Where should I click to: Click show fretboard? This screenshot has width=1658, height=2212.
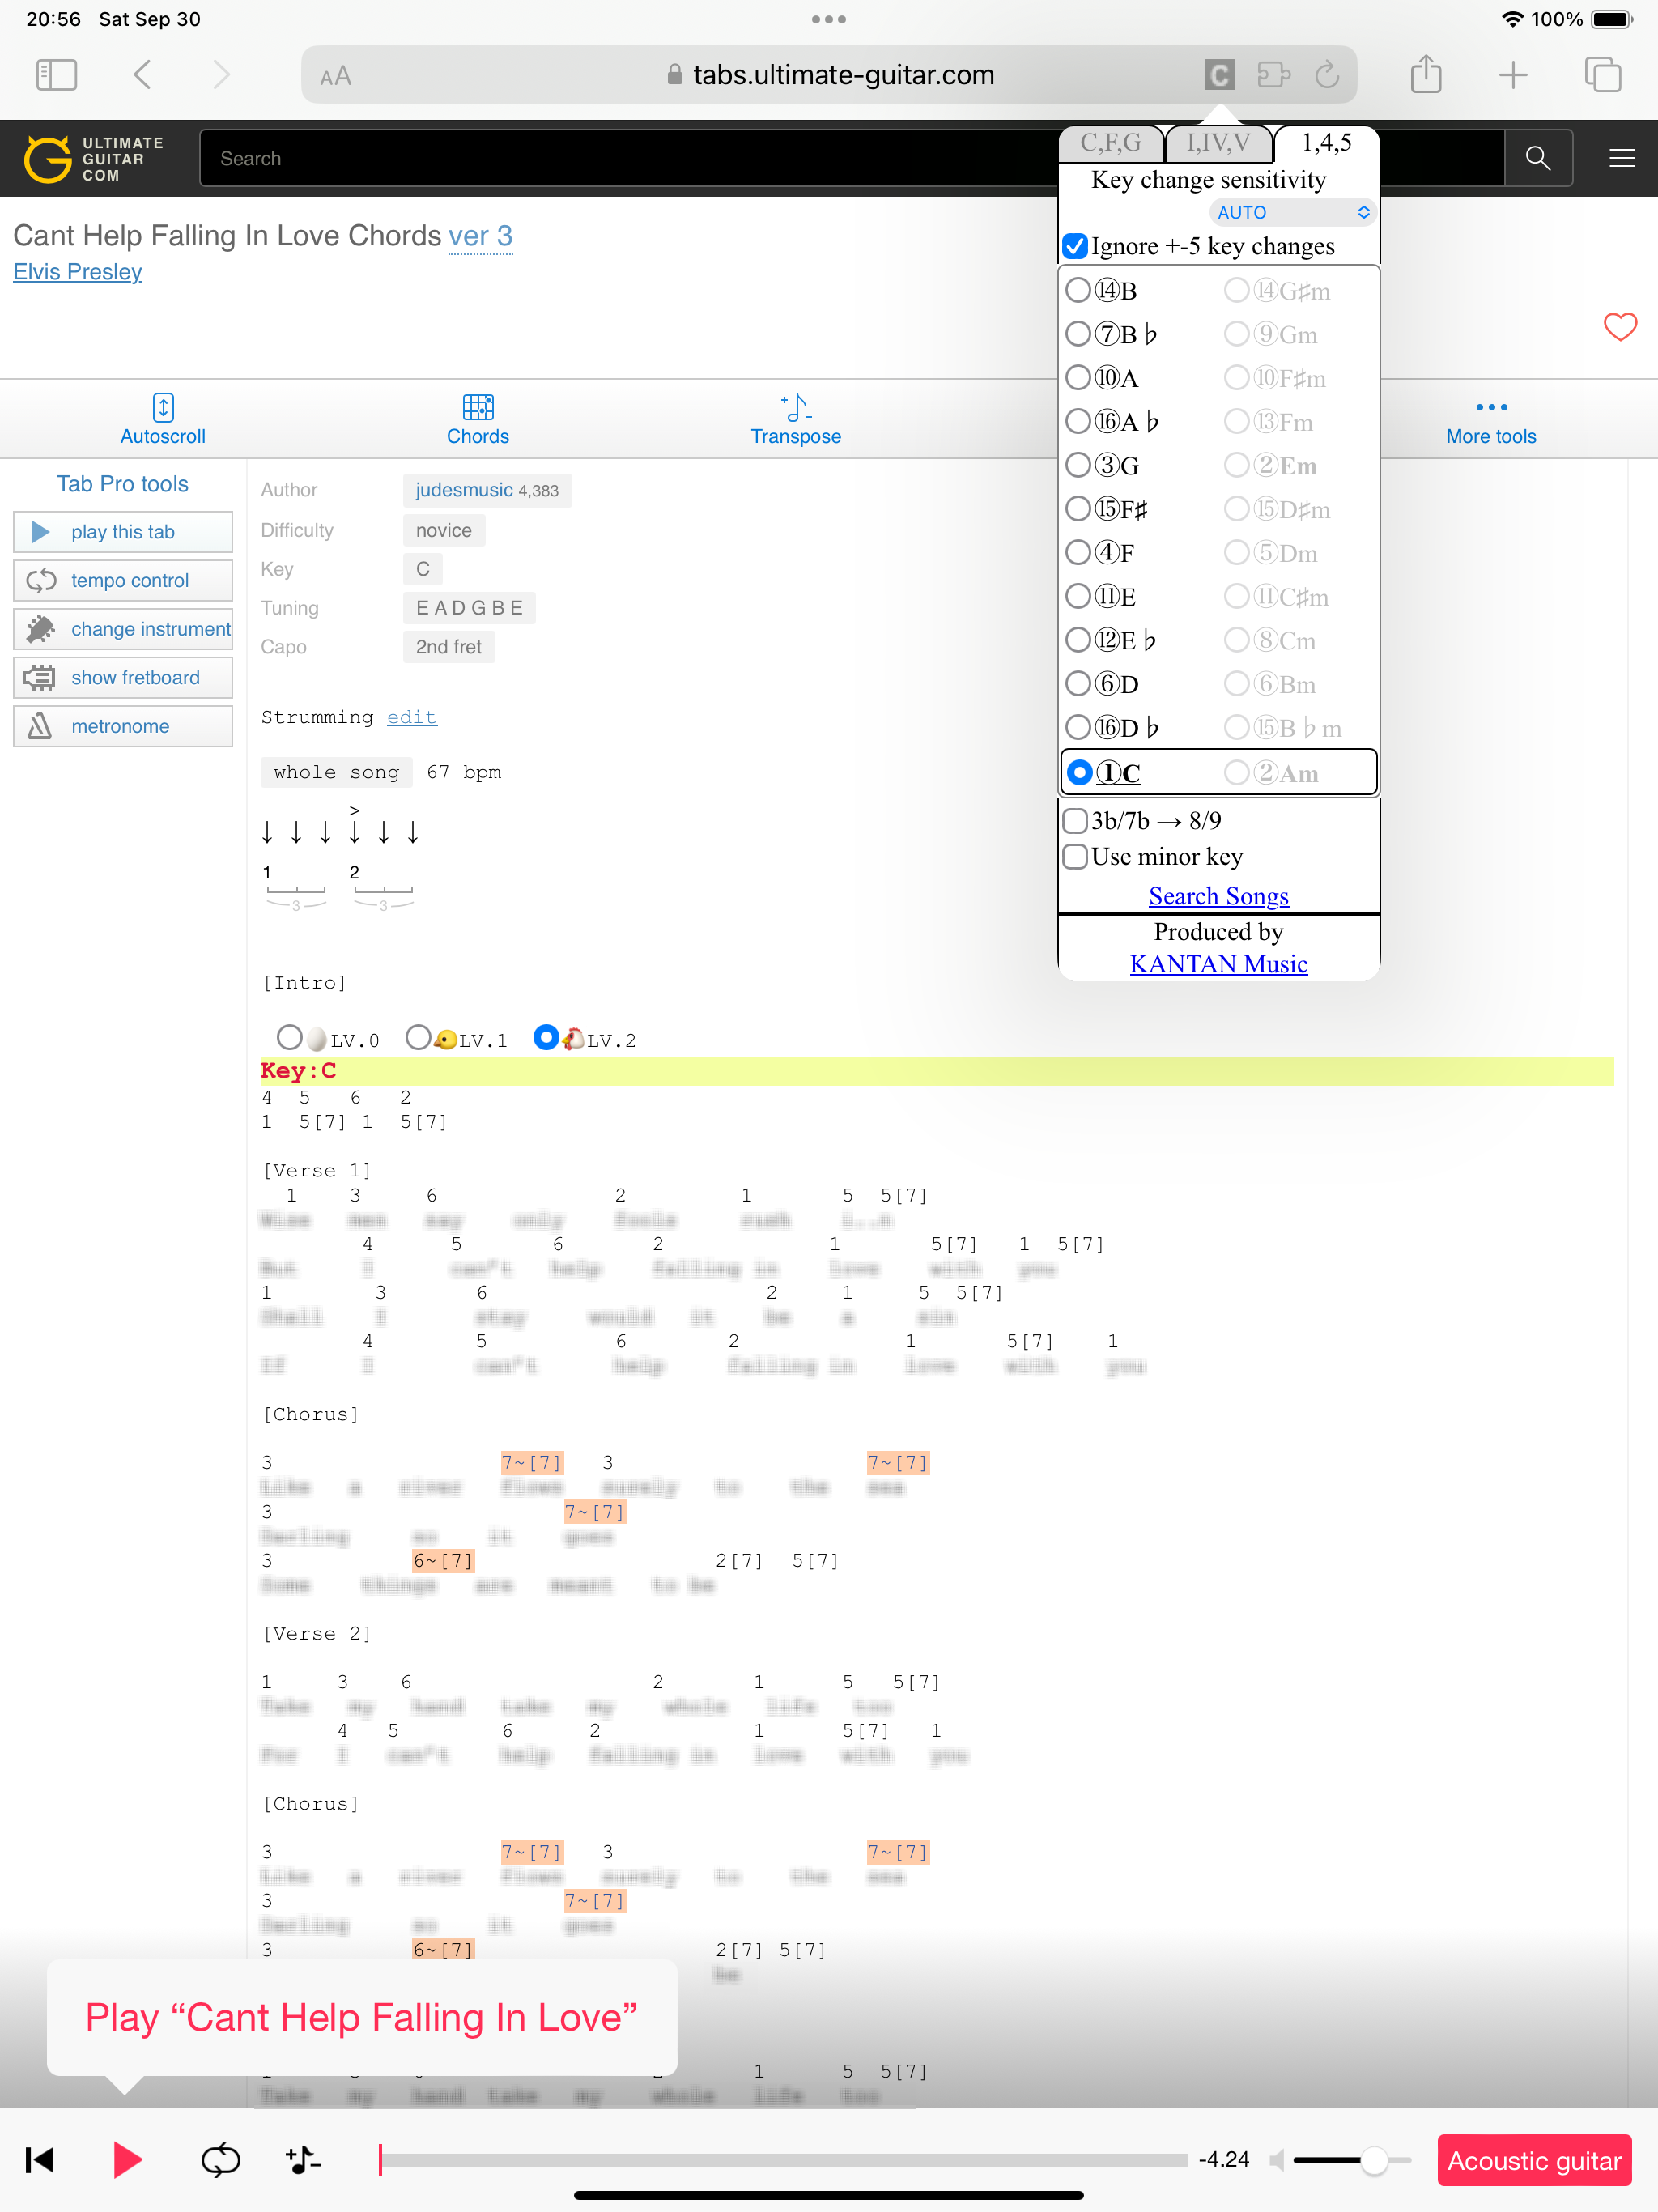tap(123, 677)
